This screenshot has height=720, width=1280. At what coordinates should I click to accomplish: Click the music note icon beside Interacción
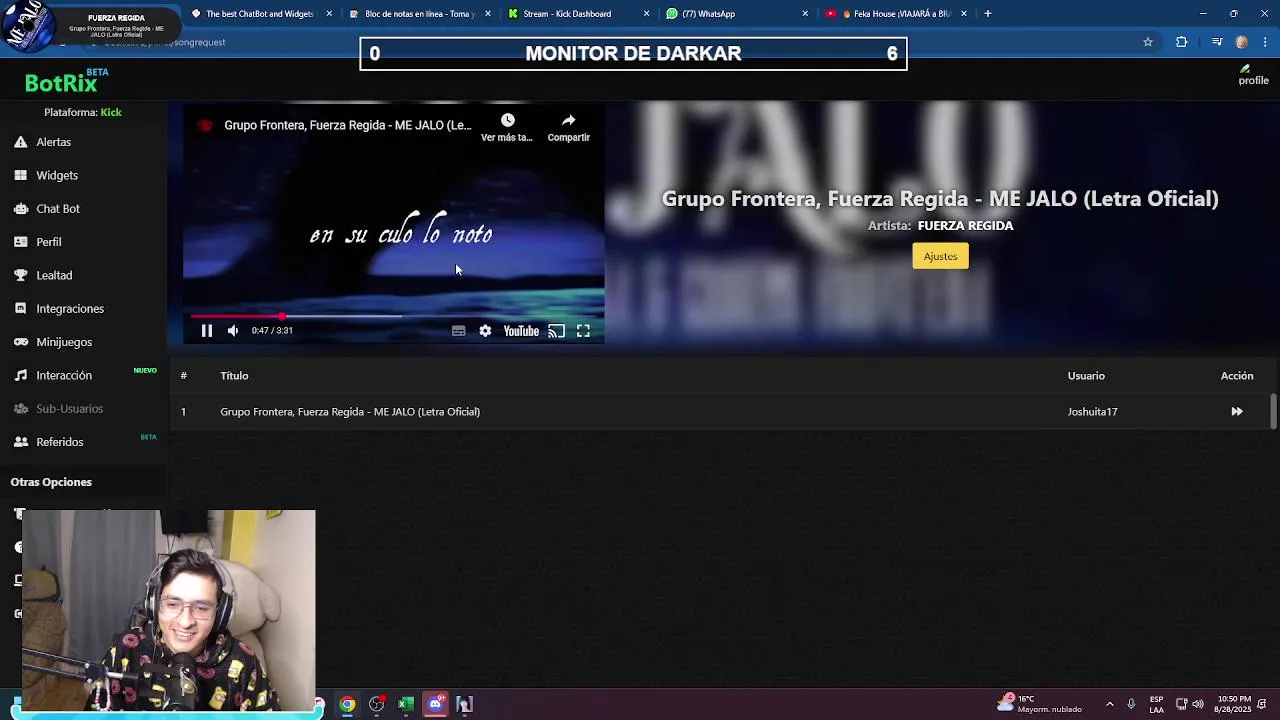pos(20,375)
